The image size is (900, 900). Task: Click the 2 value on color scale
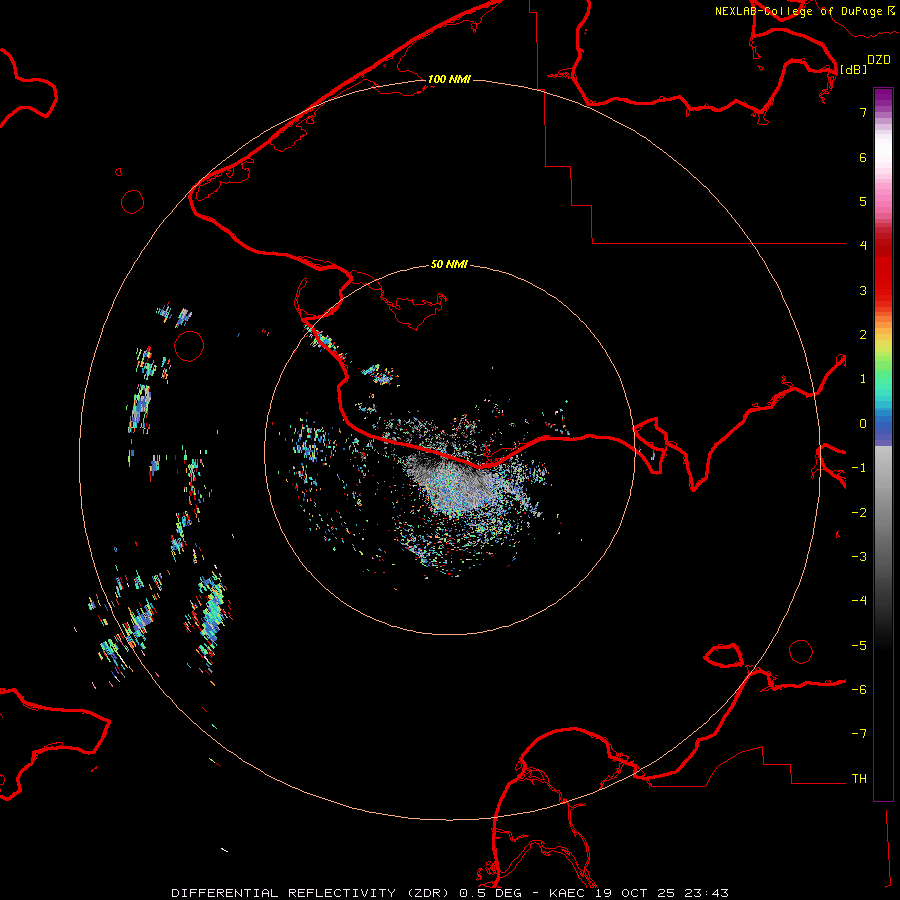click(863, 335)
